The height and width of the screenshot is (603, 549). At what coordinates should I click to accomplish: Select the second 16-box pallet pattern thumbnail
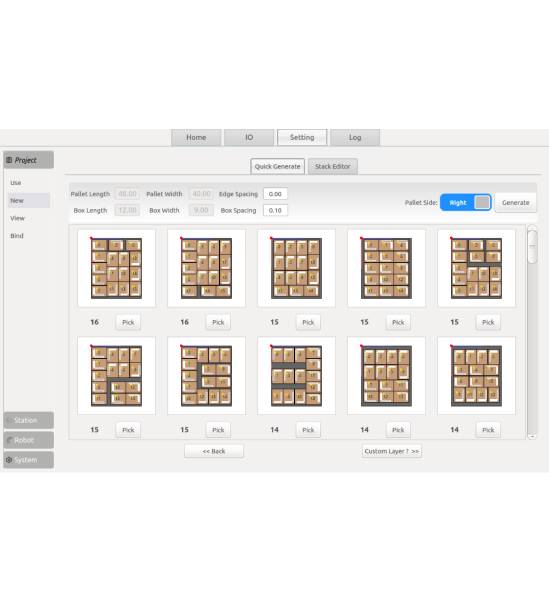pos(206,268)
